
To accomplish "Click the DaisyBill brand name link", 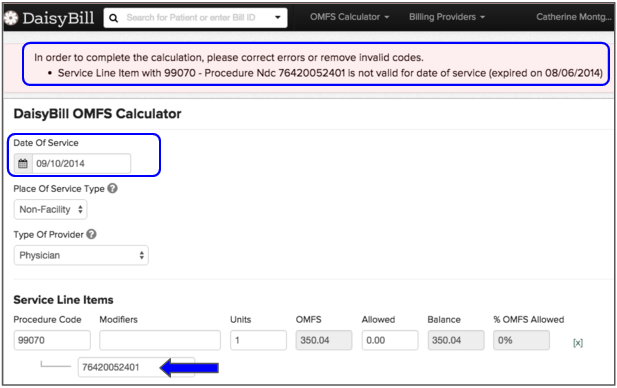I will pos(58,18).
